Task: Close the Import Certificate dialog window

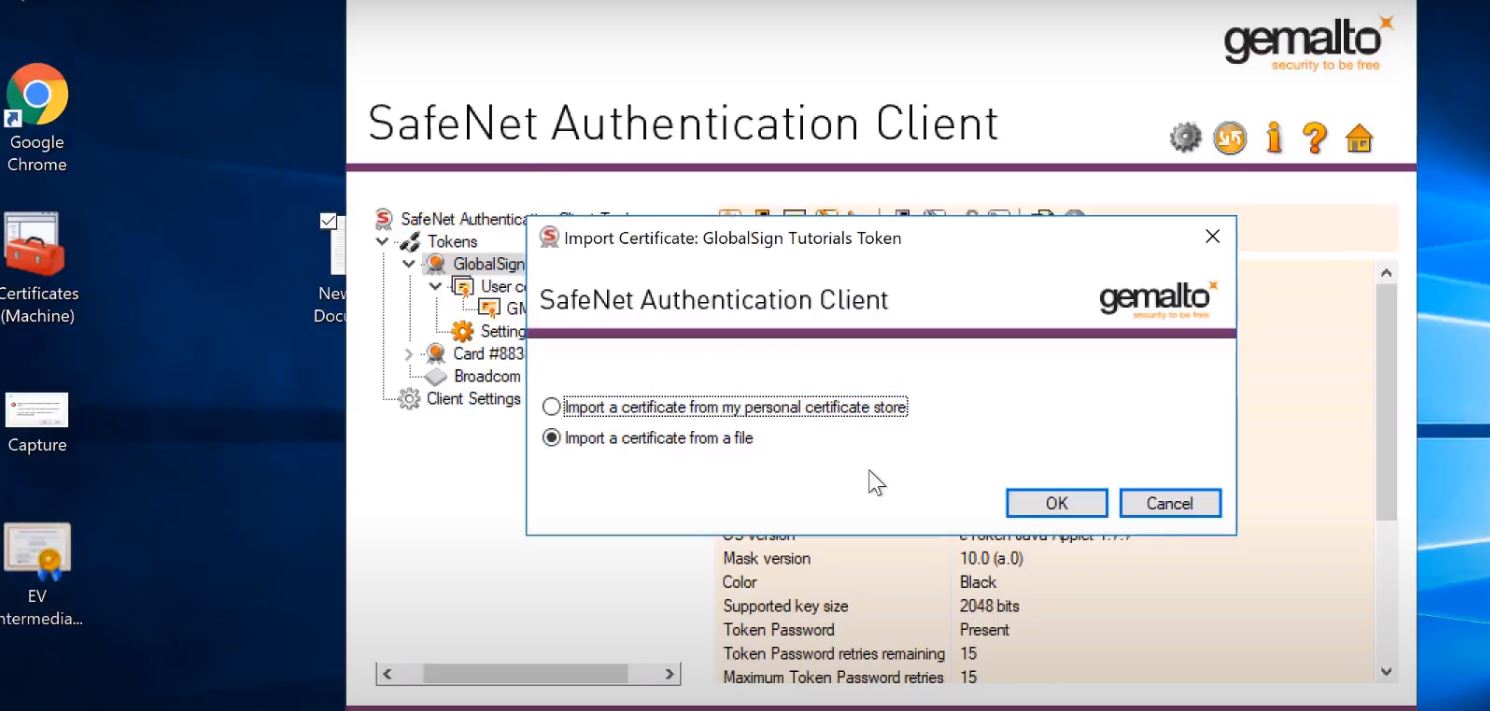Action: tap(1212, 237)
